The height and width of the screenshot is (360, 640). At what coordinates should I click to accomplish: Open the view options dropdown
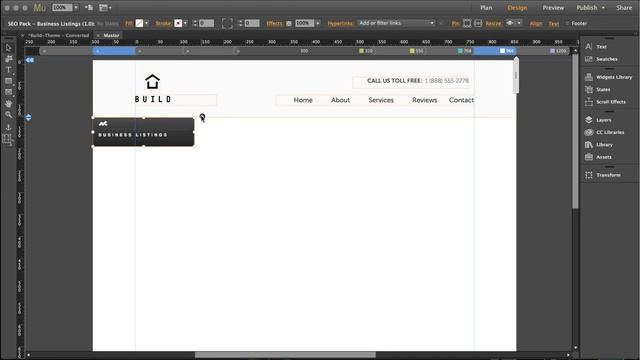click(x=105, y=7)
